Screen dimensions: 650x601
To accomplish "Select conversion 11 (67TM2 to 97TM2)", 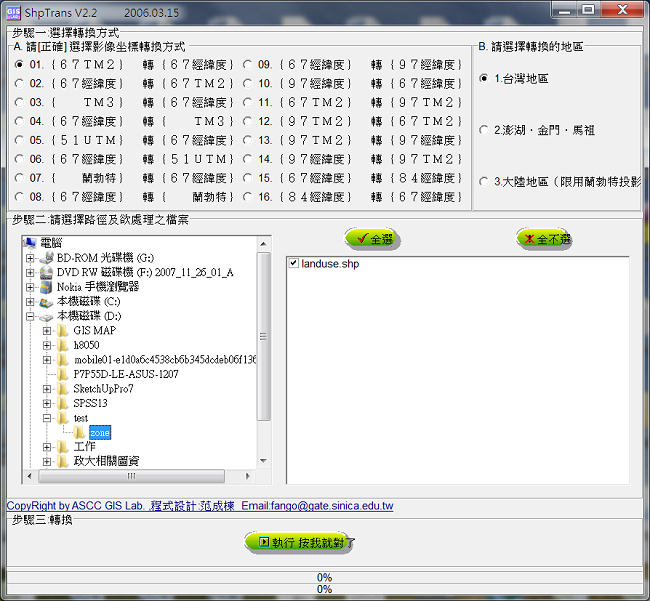I will pyautogui.click(x=247, y=102).
